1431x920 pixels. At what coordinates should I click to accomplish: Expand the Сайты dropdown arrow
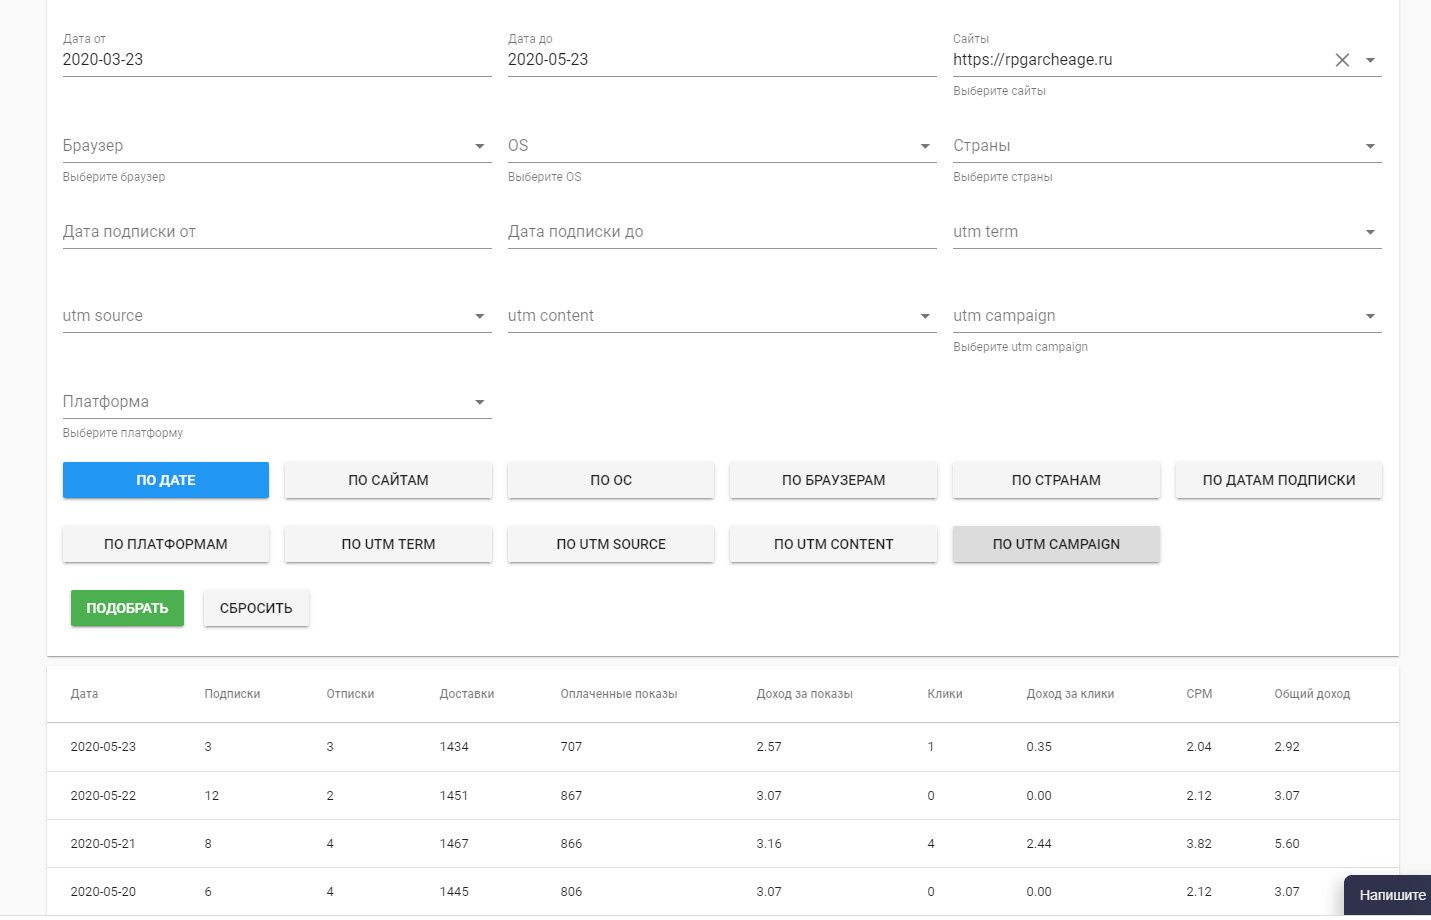(x=1370, y=60)
